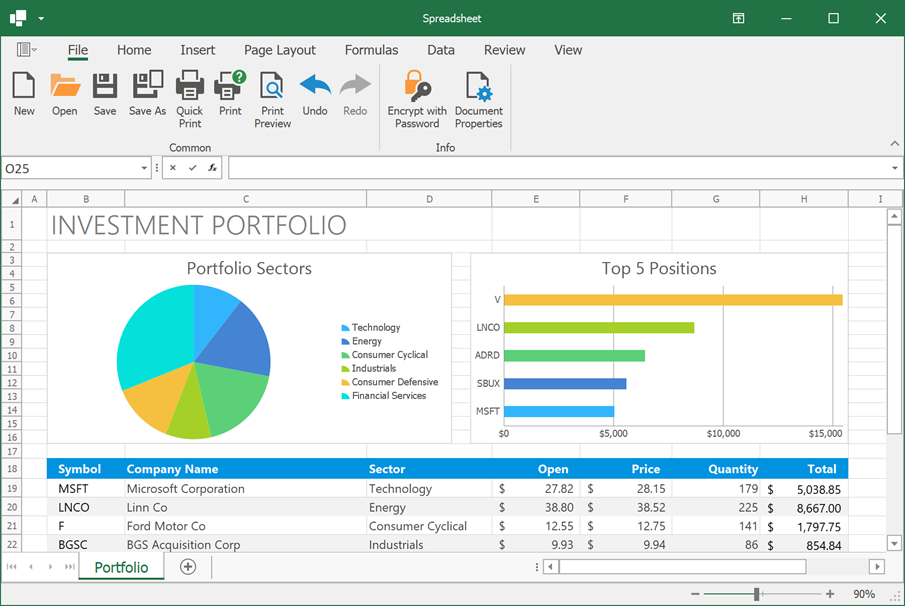Save the spreadsheet with Save icon

coord(105,94)
